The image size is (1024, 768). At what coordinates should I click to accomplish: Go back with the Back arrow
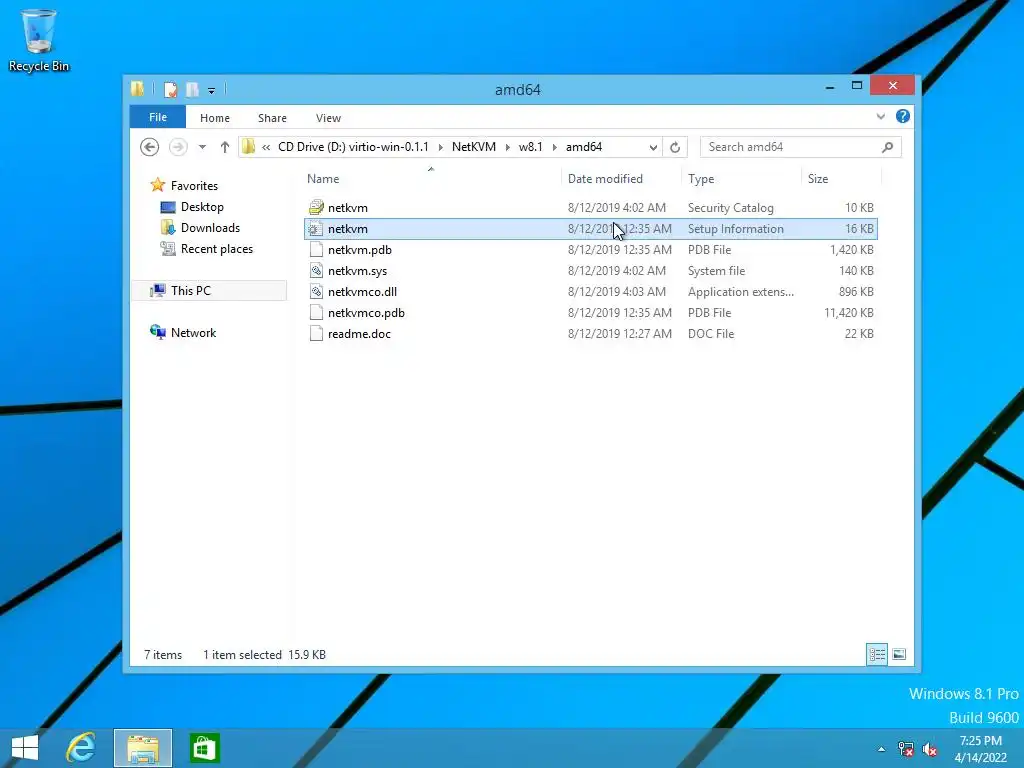[150, 147]
